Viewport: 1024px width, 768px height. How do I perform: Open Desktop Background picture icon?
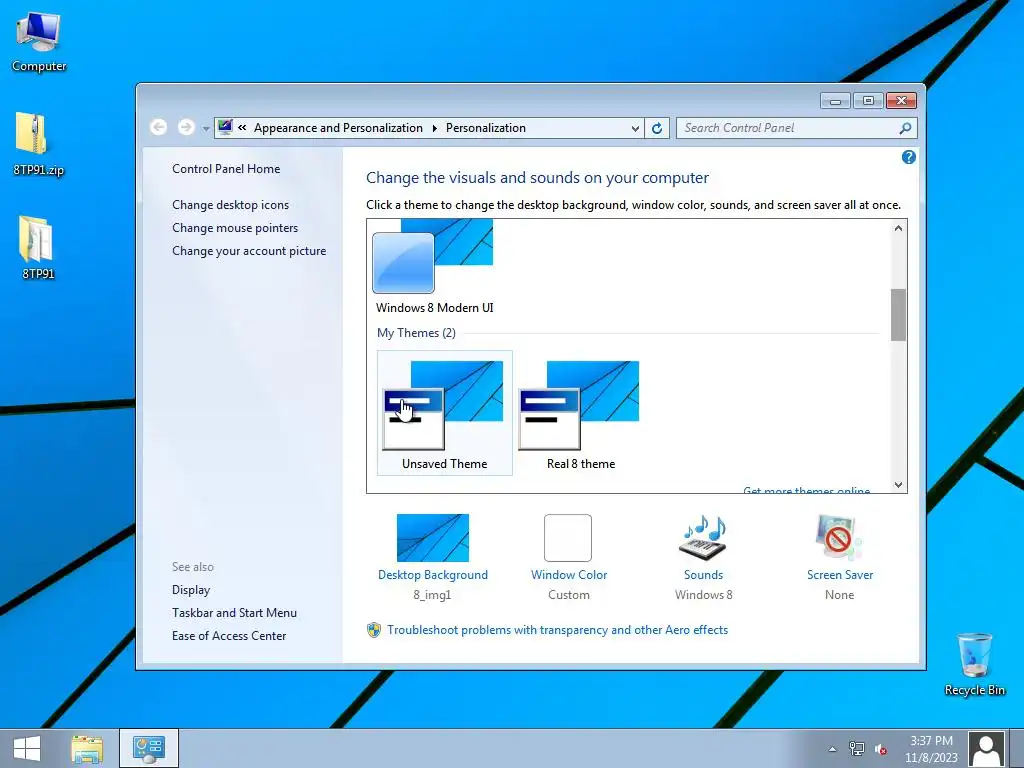coord(432,537)
